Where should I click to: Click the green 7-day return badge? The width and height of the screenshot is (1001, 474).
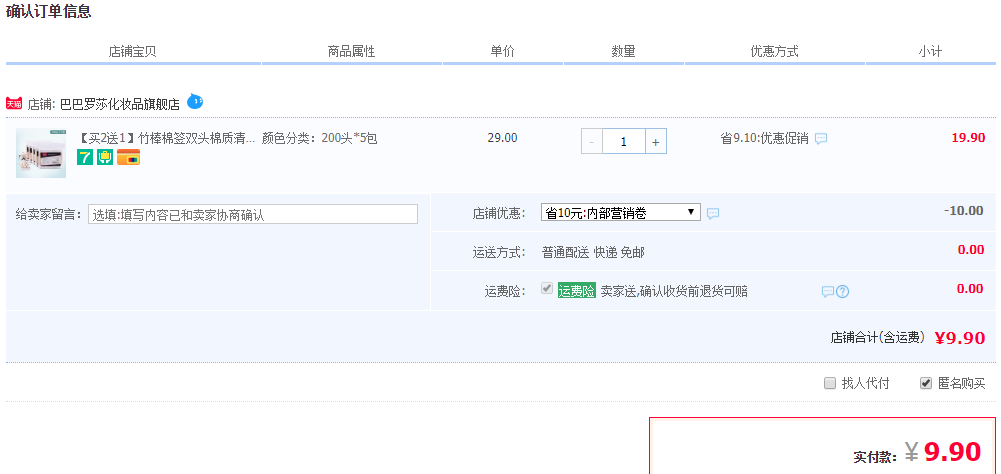(x=85, y=157)
